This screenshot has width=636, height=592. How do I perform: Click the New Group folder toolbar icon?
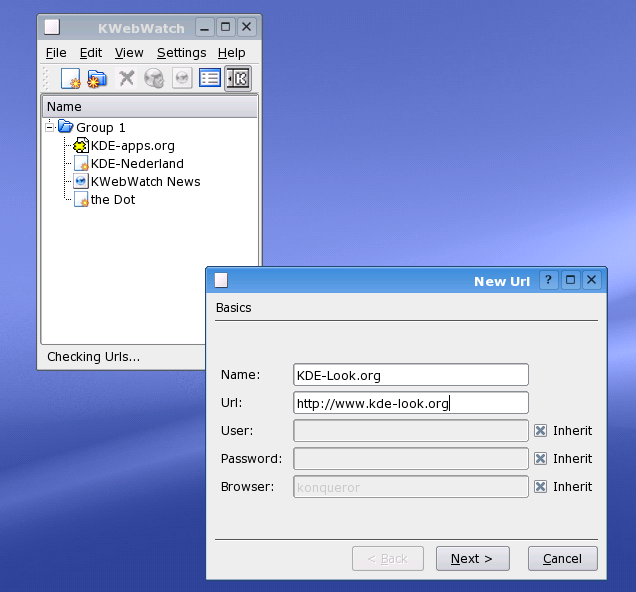[97, 78]
